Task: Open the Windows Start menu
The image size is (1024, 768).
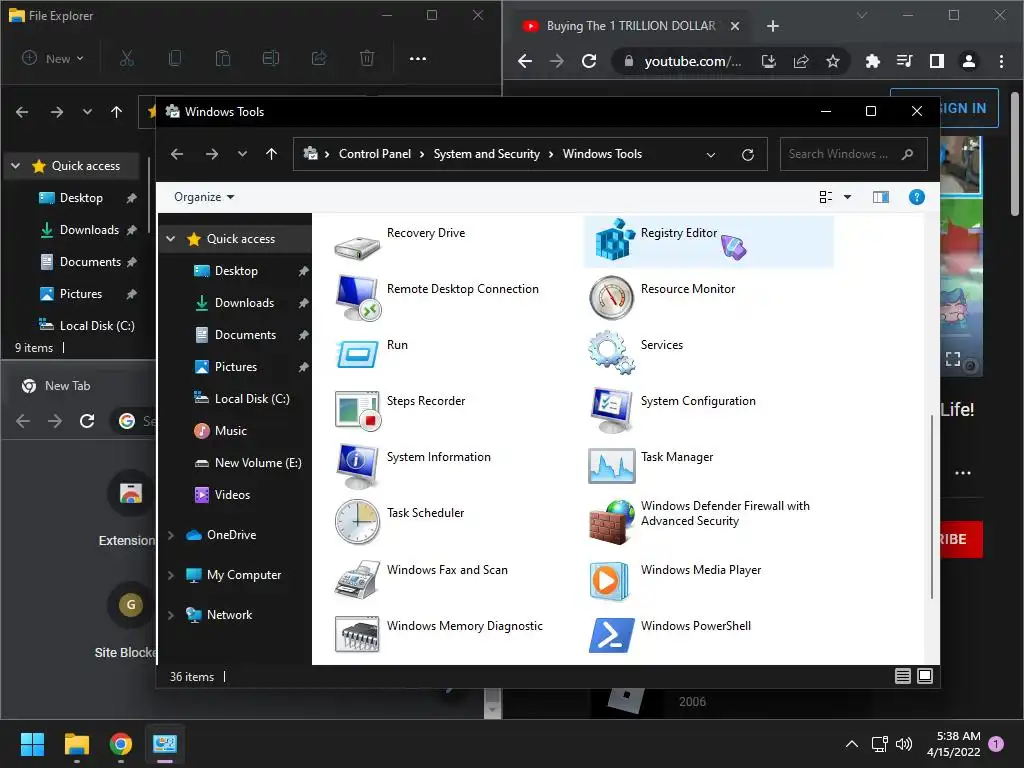Action: (x=32, y=744)
